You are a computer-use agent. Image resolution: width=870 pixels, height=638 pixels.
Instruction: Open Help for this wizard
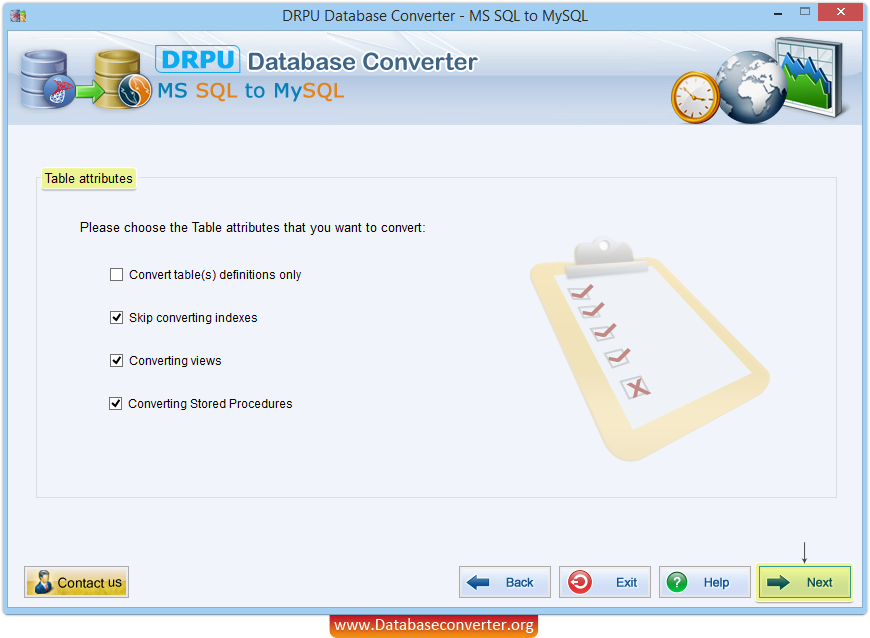[705, 582]
